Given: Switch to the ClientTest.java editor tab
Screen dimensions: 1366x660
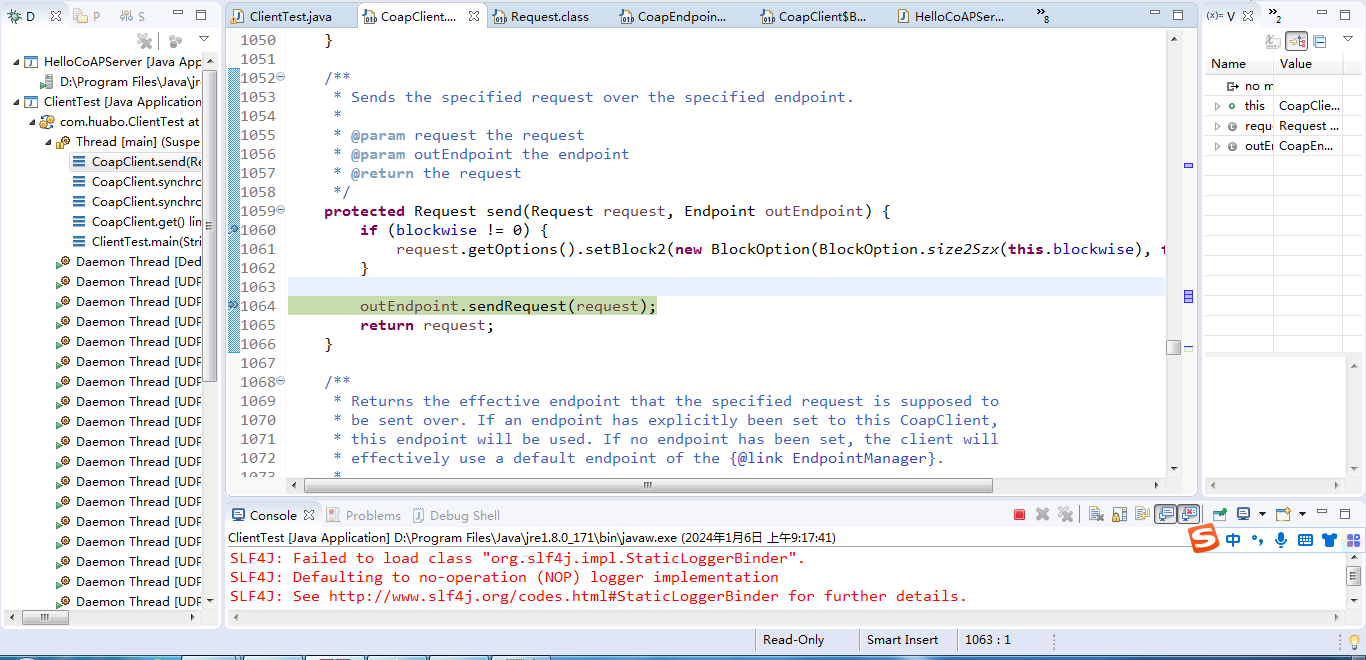Looking at the screenshot, I should pos(290,17).
